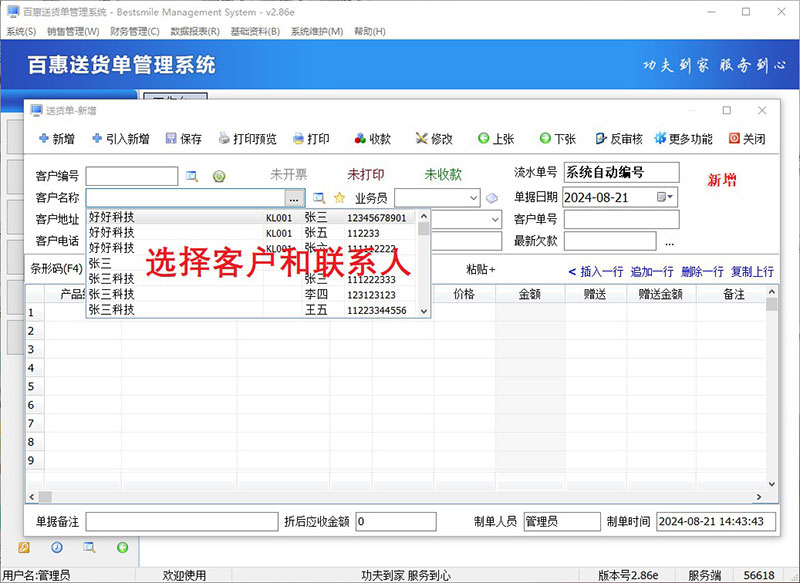The image size is (800, 583).
Task: Click the 金额 column header
Action: (530, 294)
